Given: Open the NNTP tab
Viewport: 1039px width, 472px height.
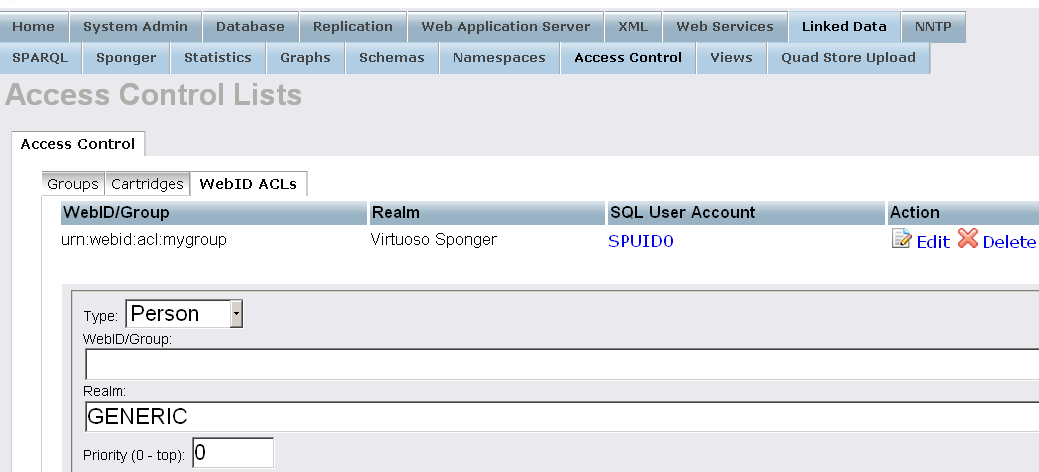Looking at the screenshot, I should point(933,27).
